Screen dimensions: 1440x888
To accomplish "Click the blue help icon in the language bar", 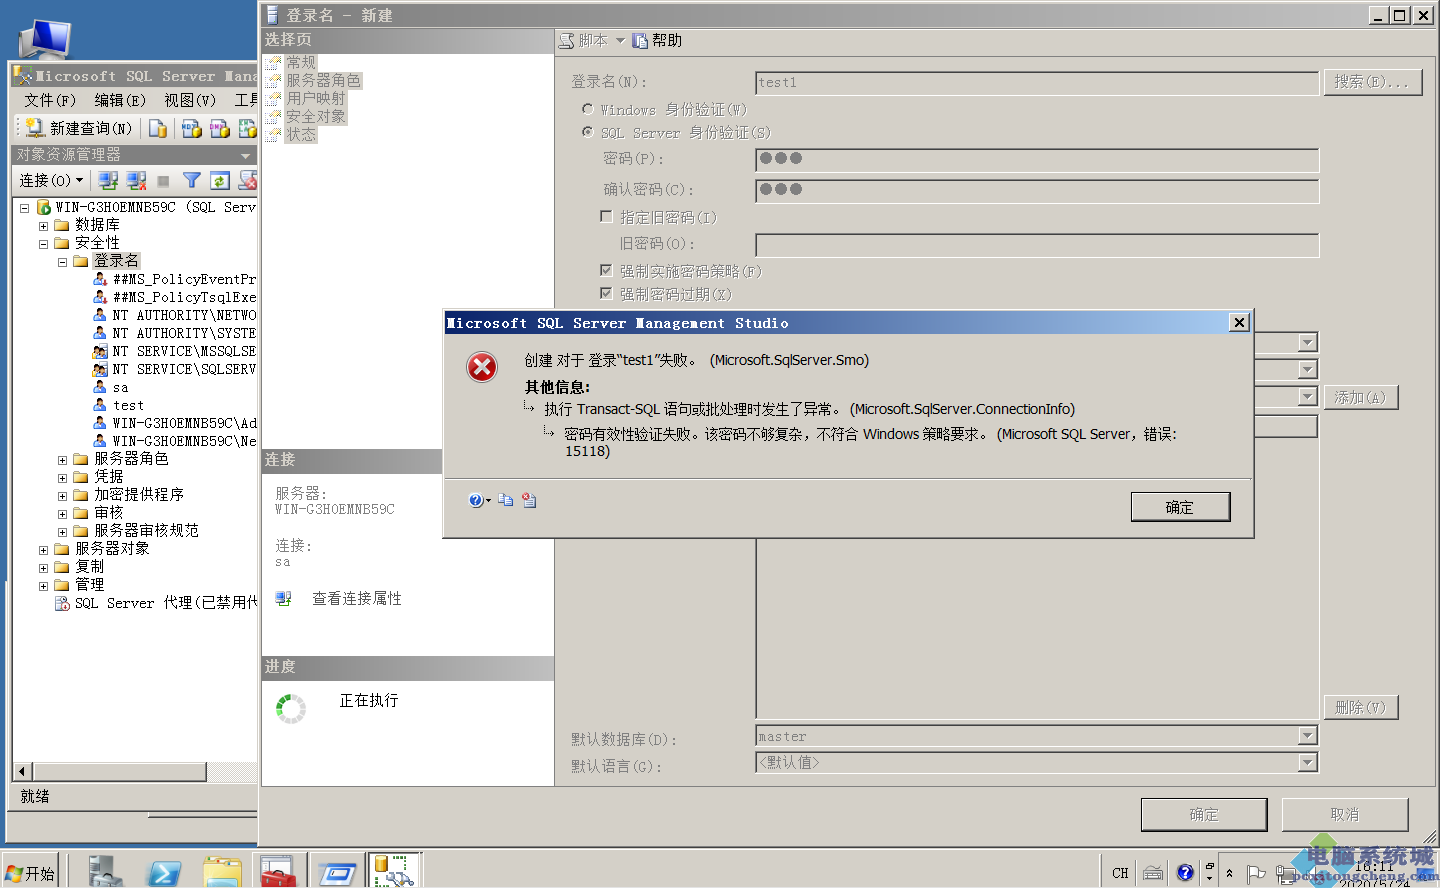I will (x=1185, y=872).
